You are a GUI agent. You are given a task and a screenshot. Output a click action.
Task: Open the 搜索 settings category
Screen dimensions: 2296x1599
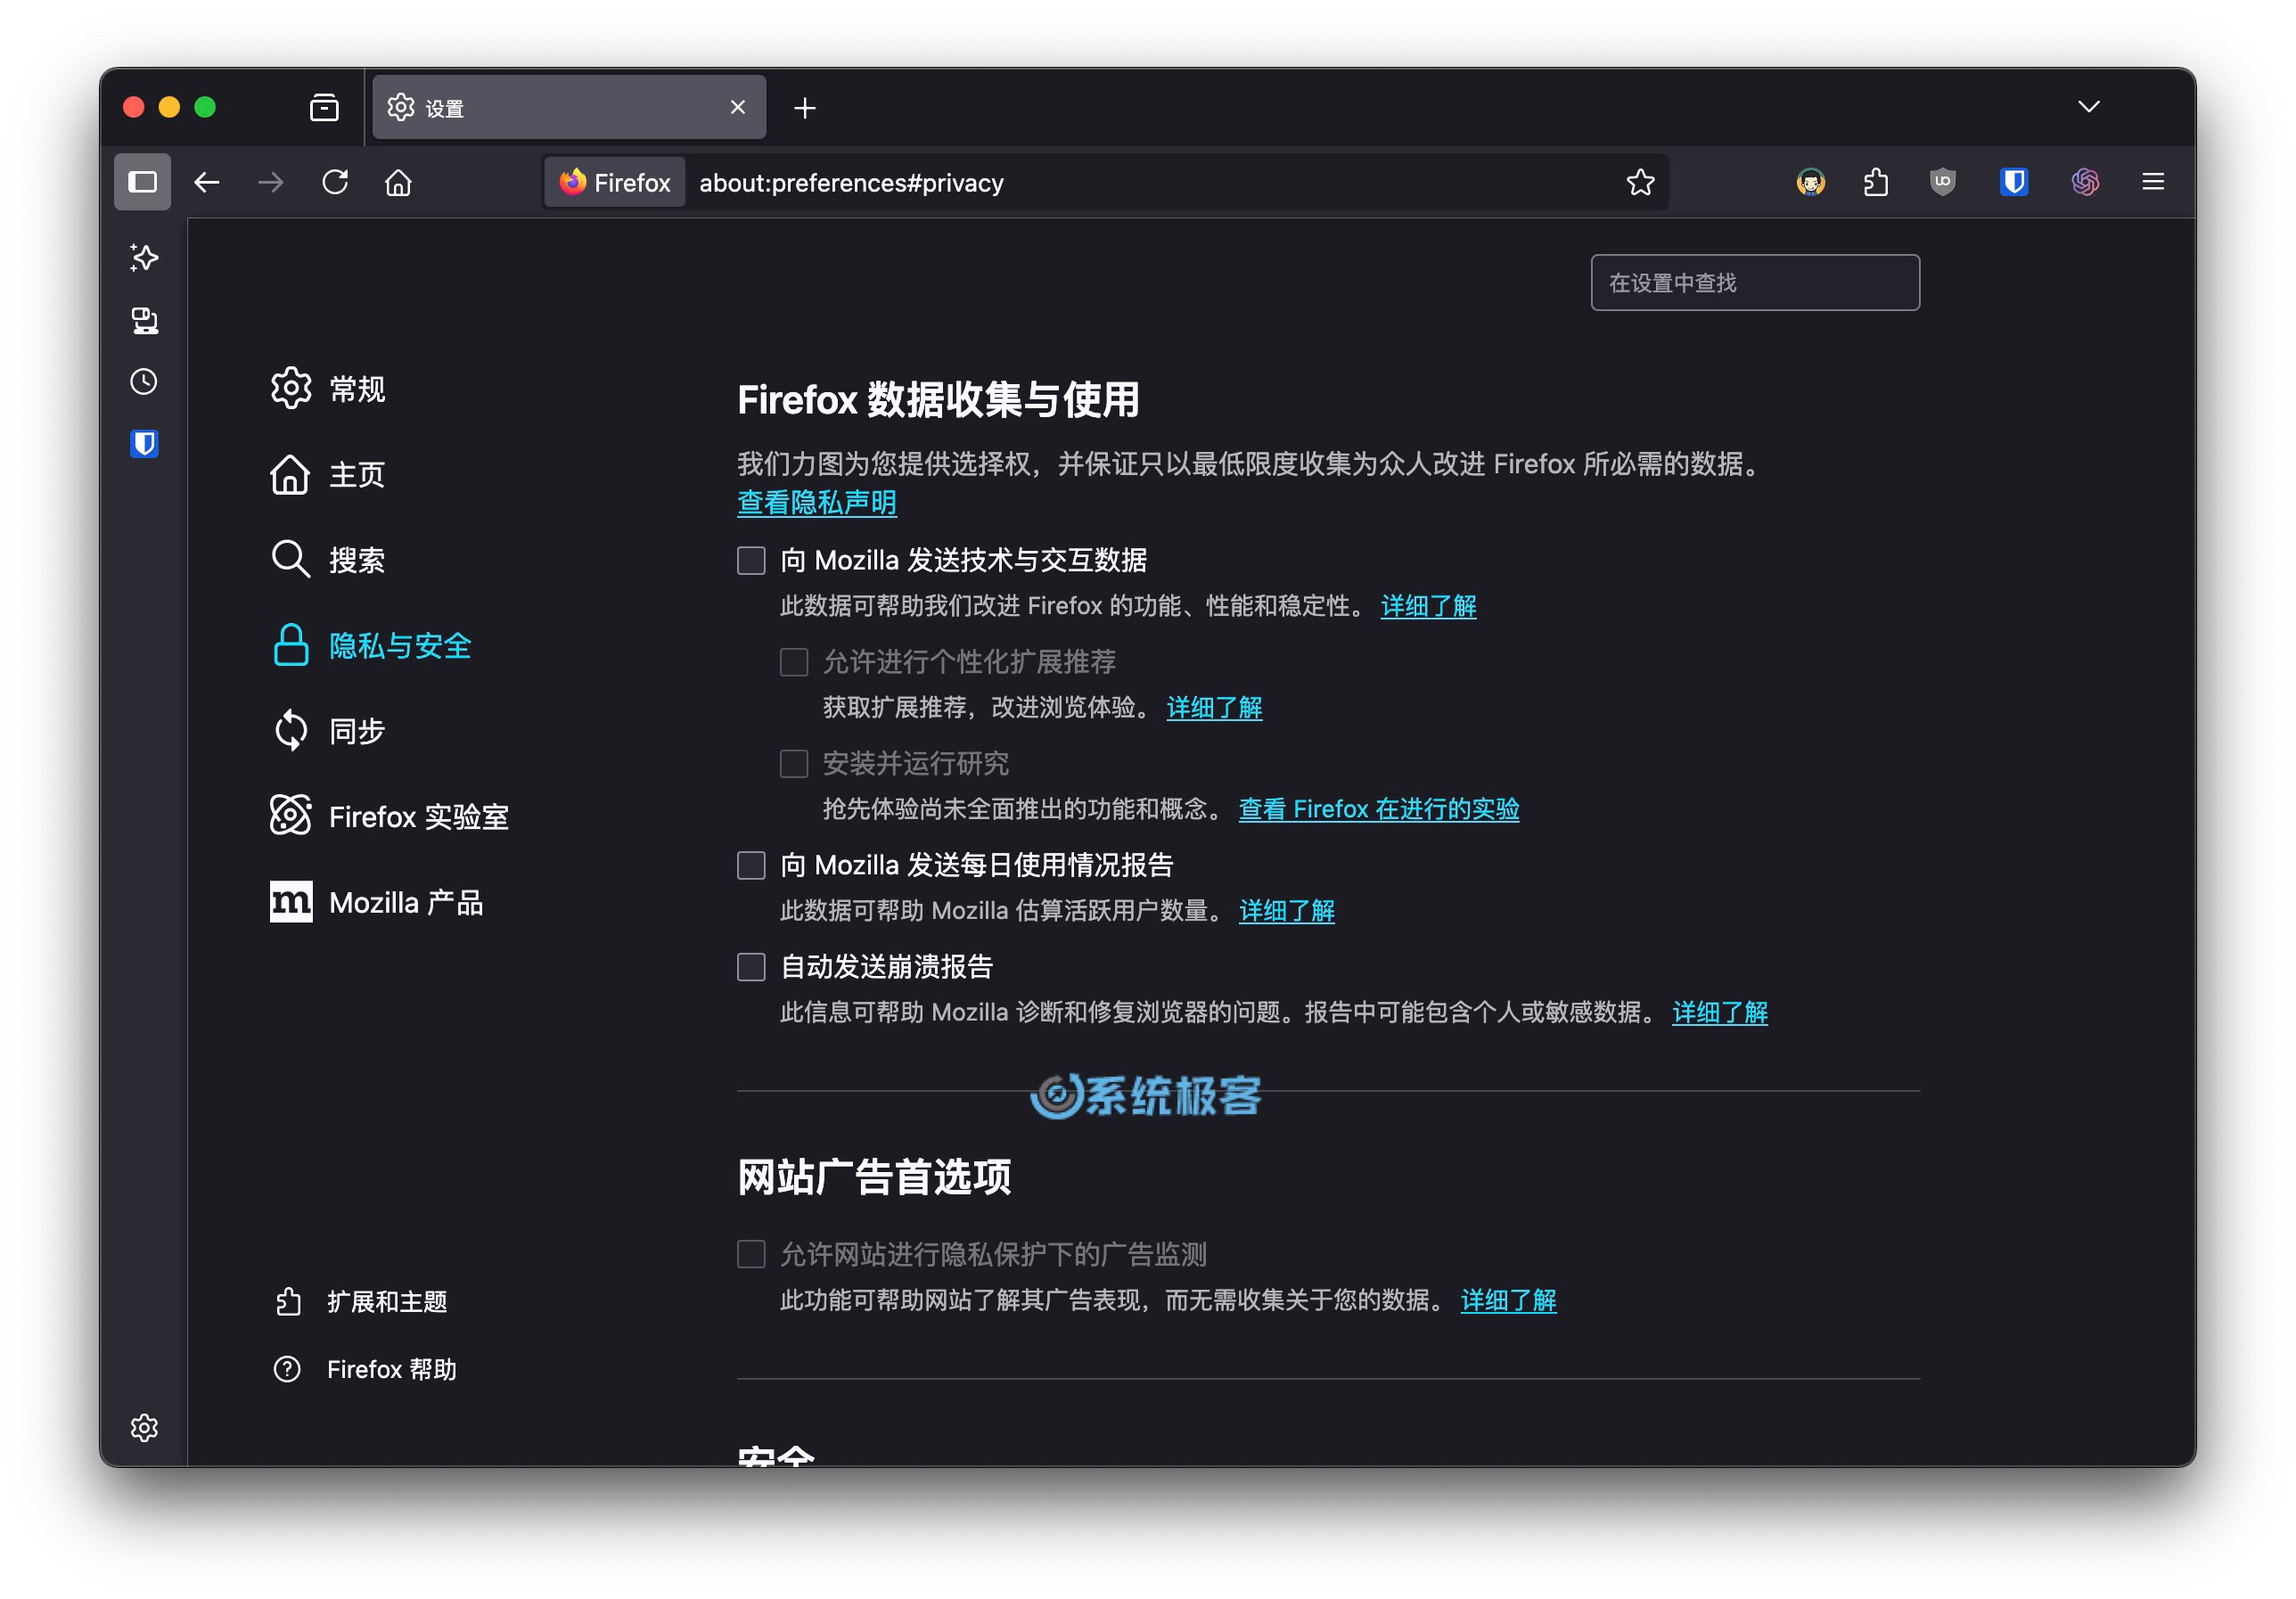(x=328, y=559)
